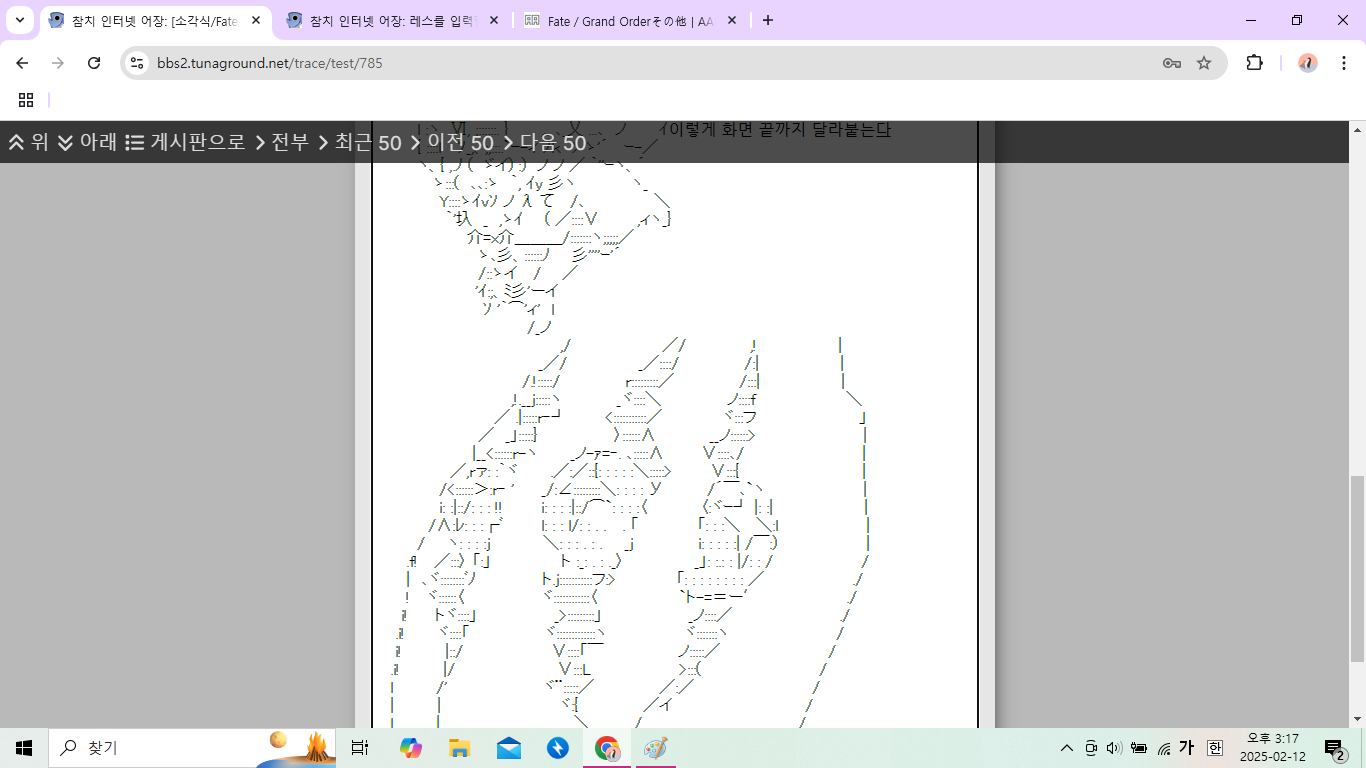Click the URL address bar

click(x=650, y=63)
